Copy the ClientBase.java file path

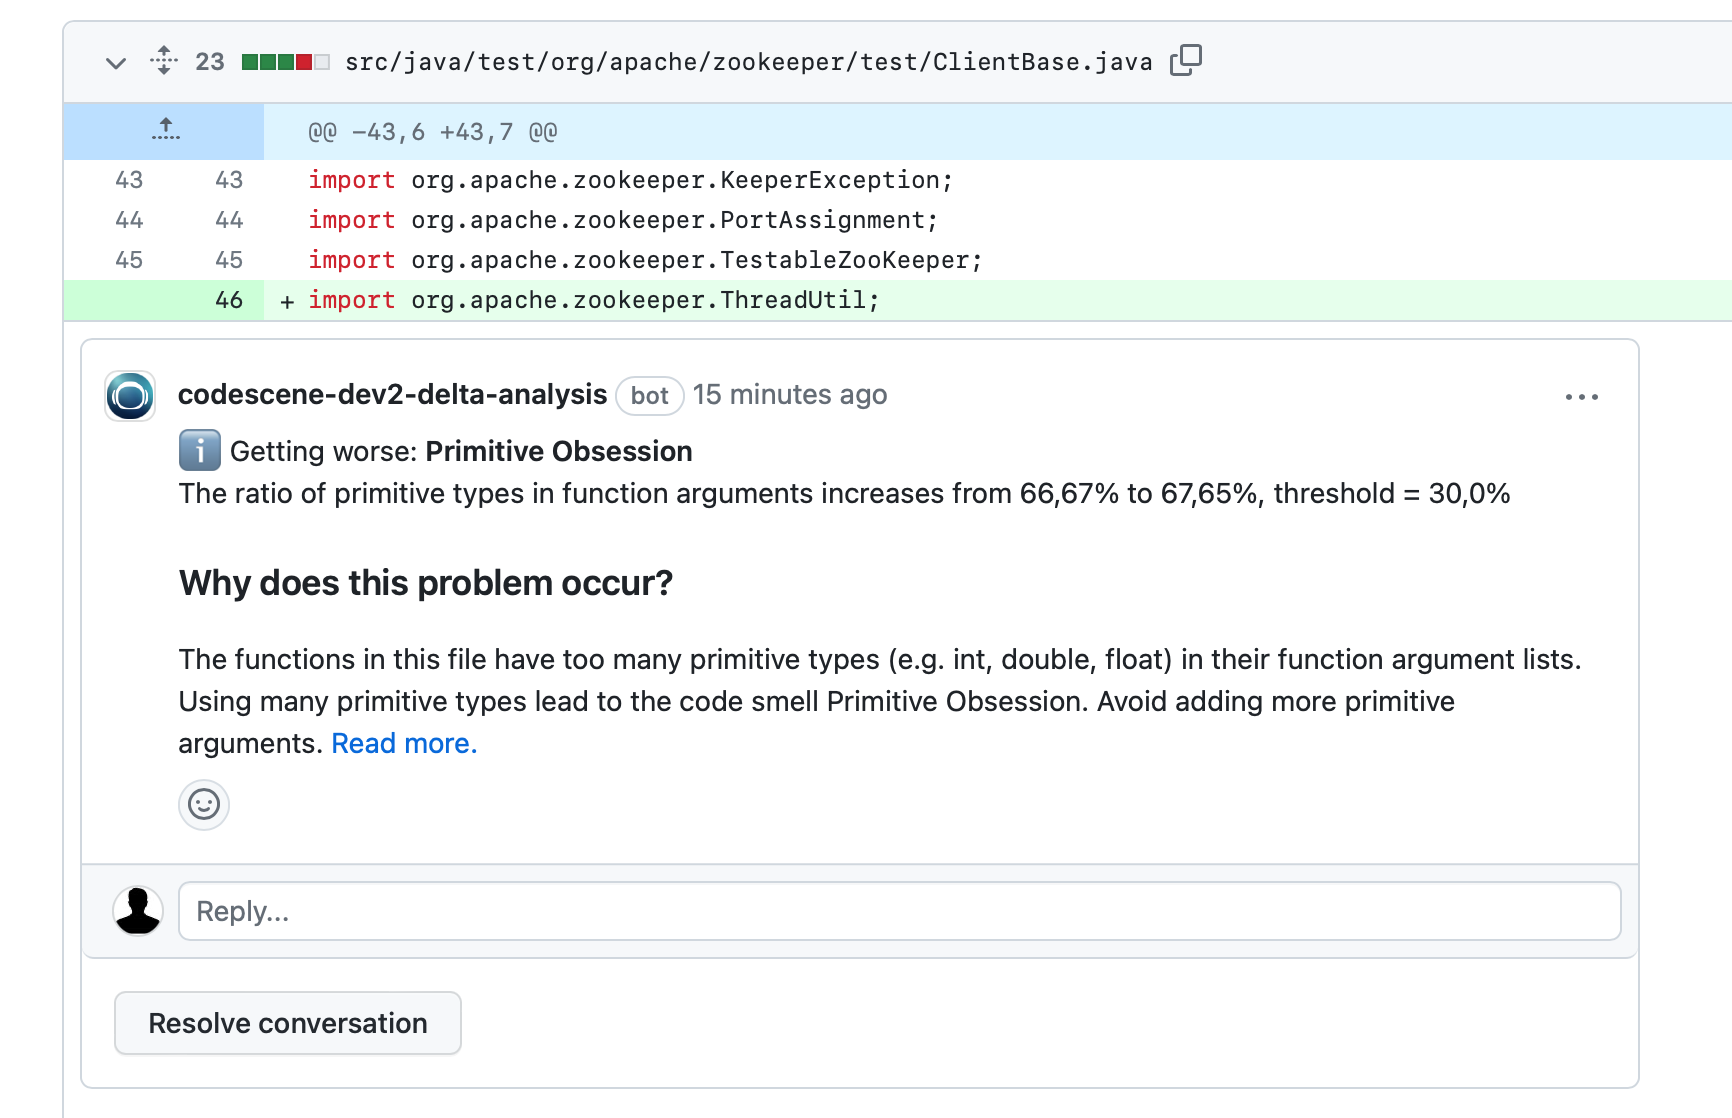1185,61
